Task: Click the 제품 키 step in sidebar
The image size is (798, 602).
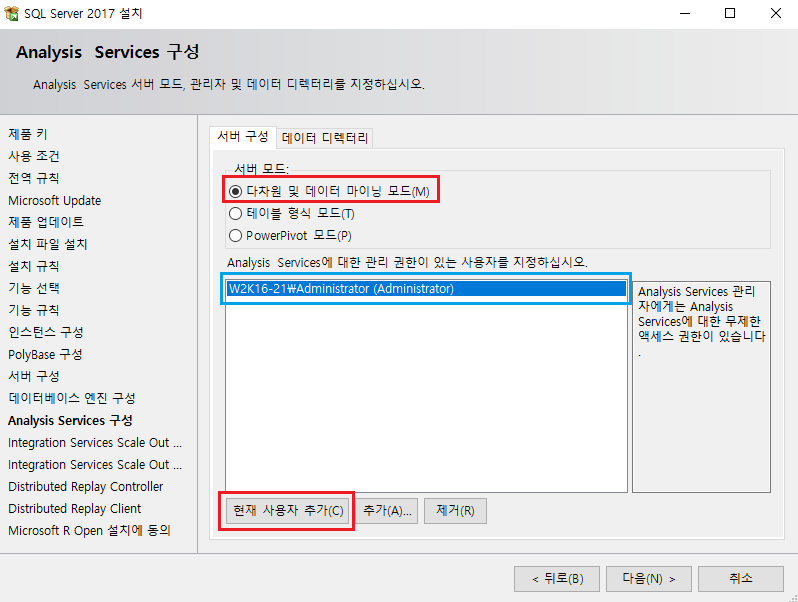Action: coord(27,134)
